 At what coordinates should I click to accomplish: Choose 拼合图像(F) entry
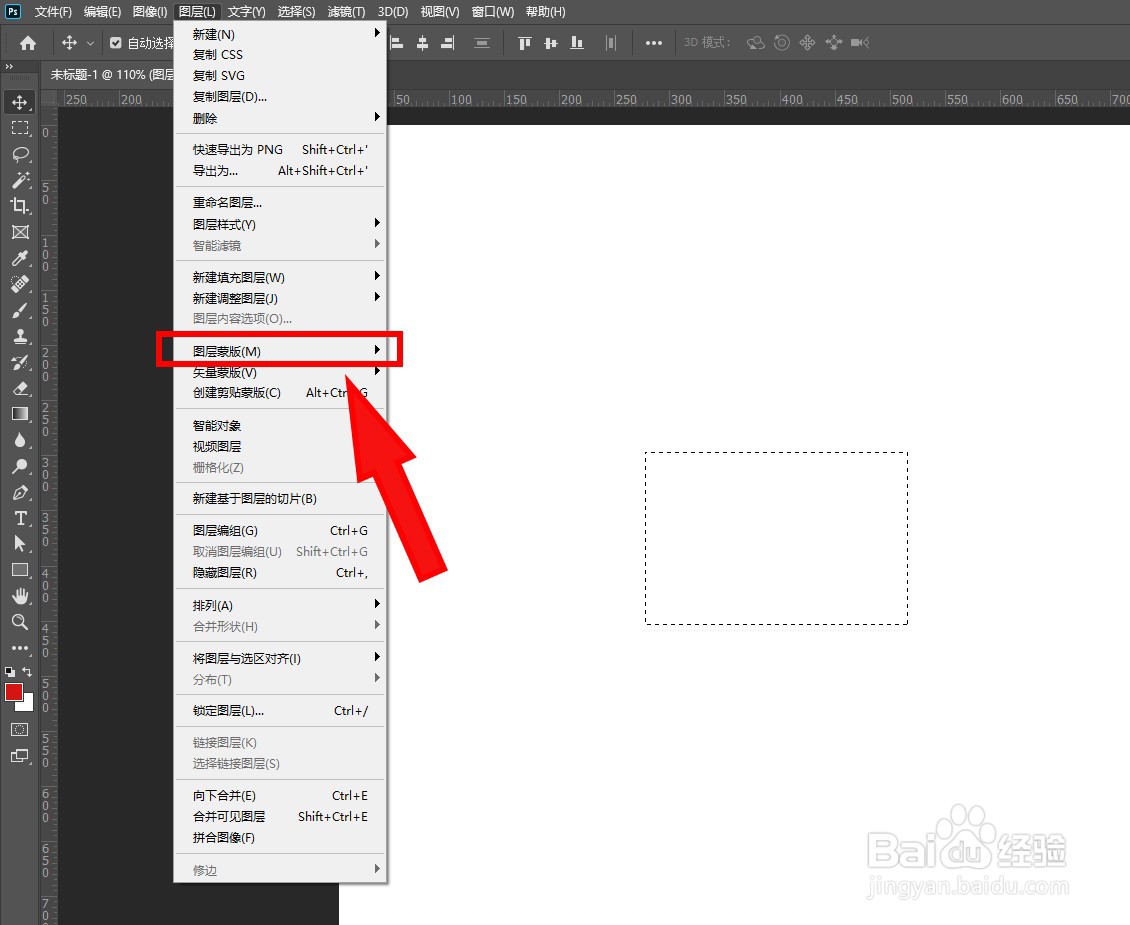click(x=280, y=837)
